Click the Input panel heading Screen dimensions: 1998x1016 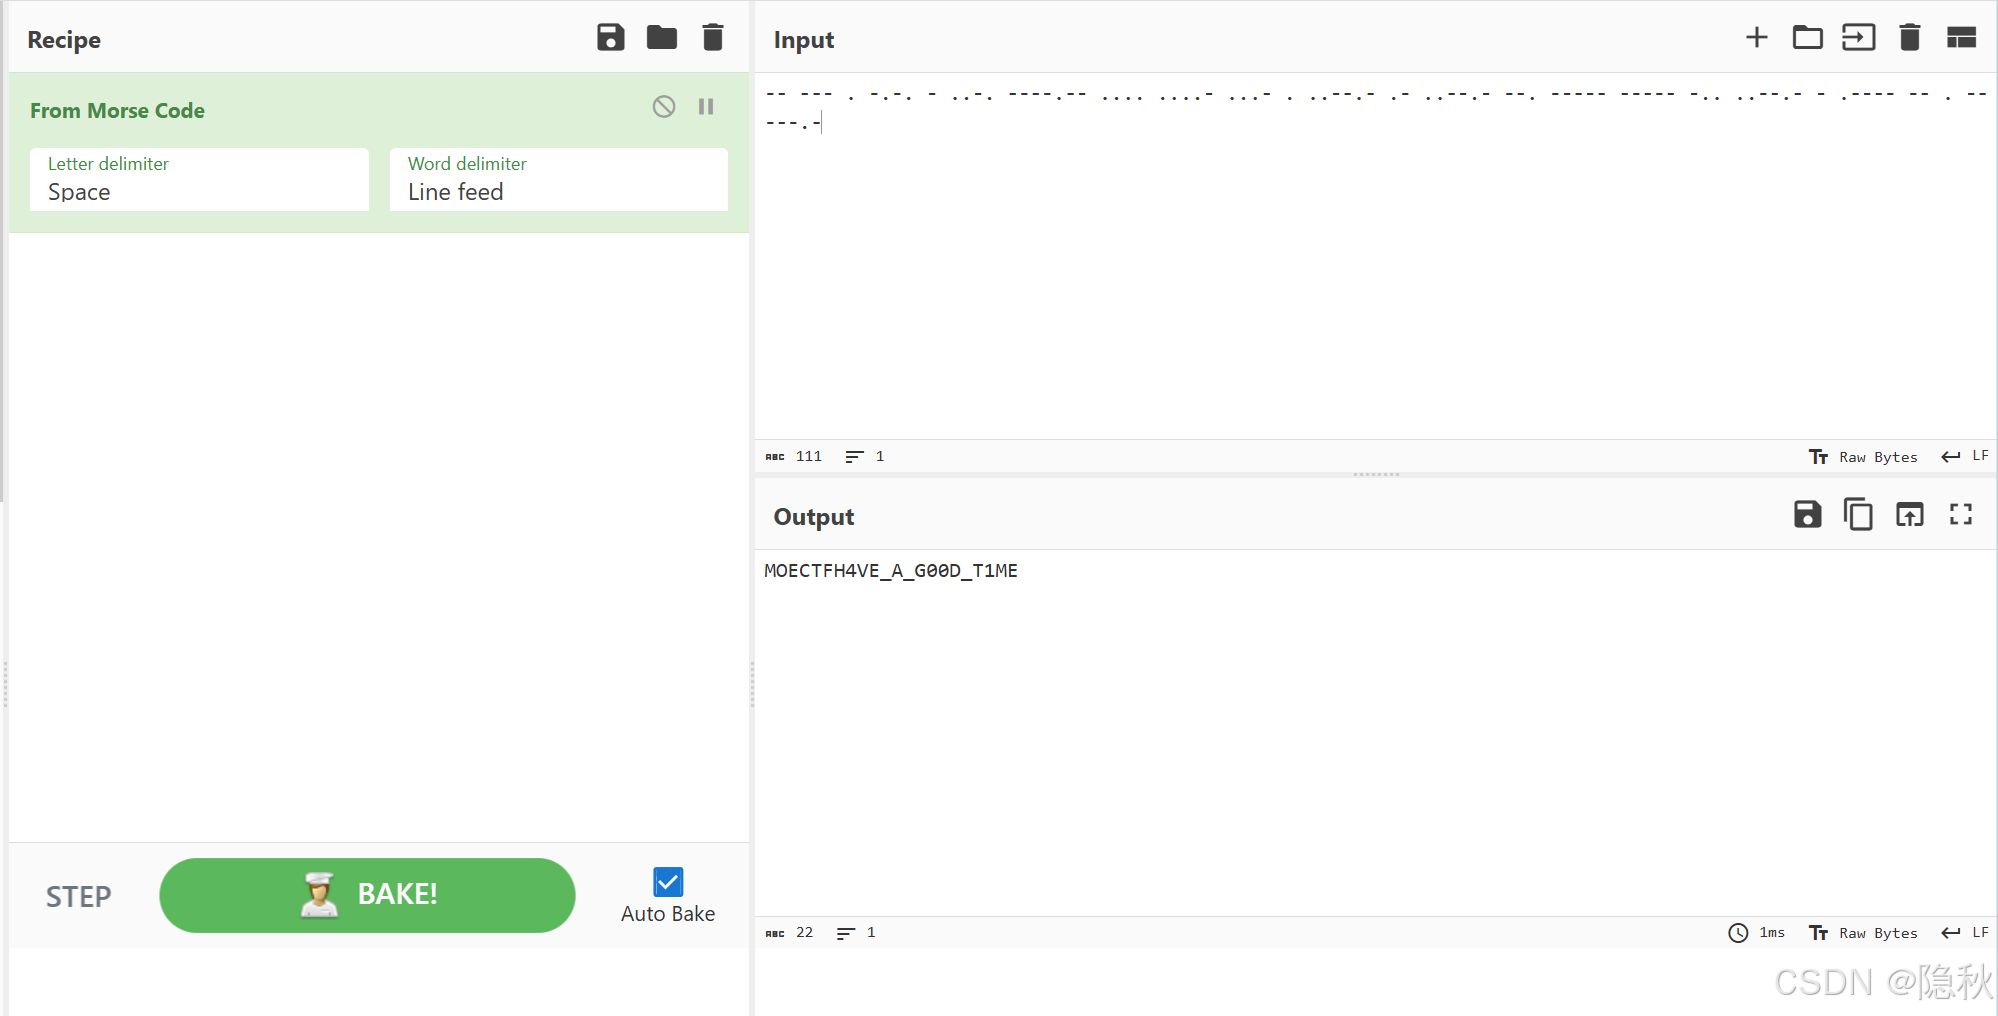[x=803, y=40]
